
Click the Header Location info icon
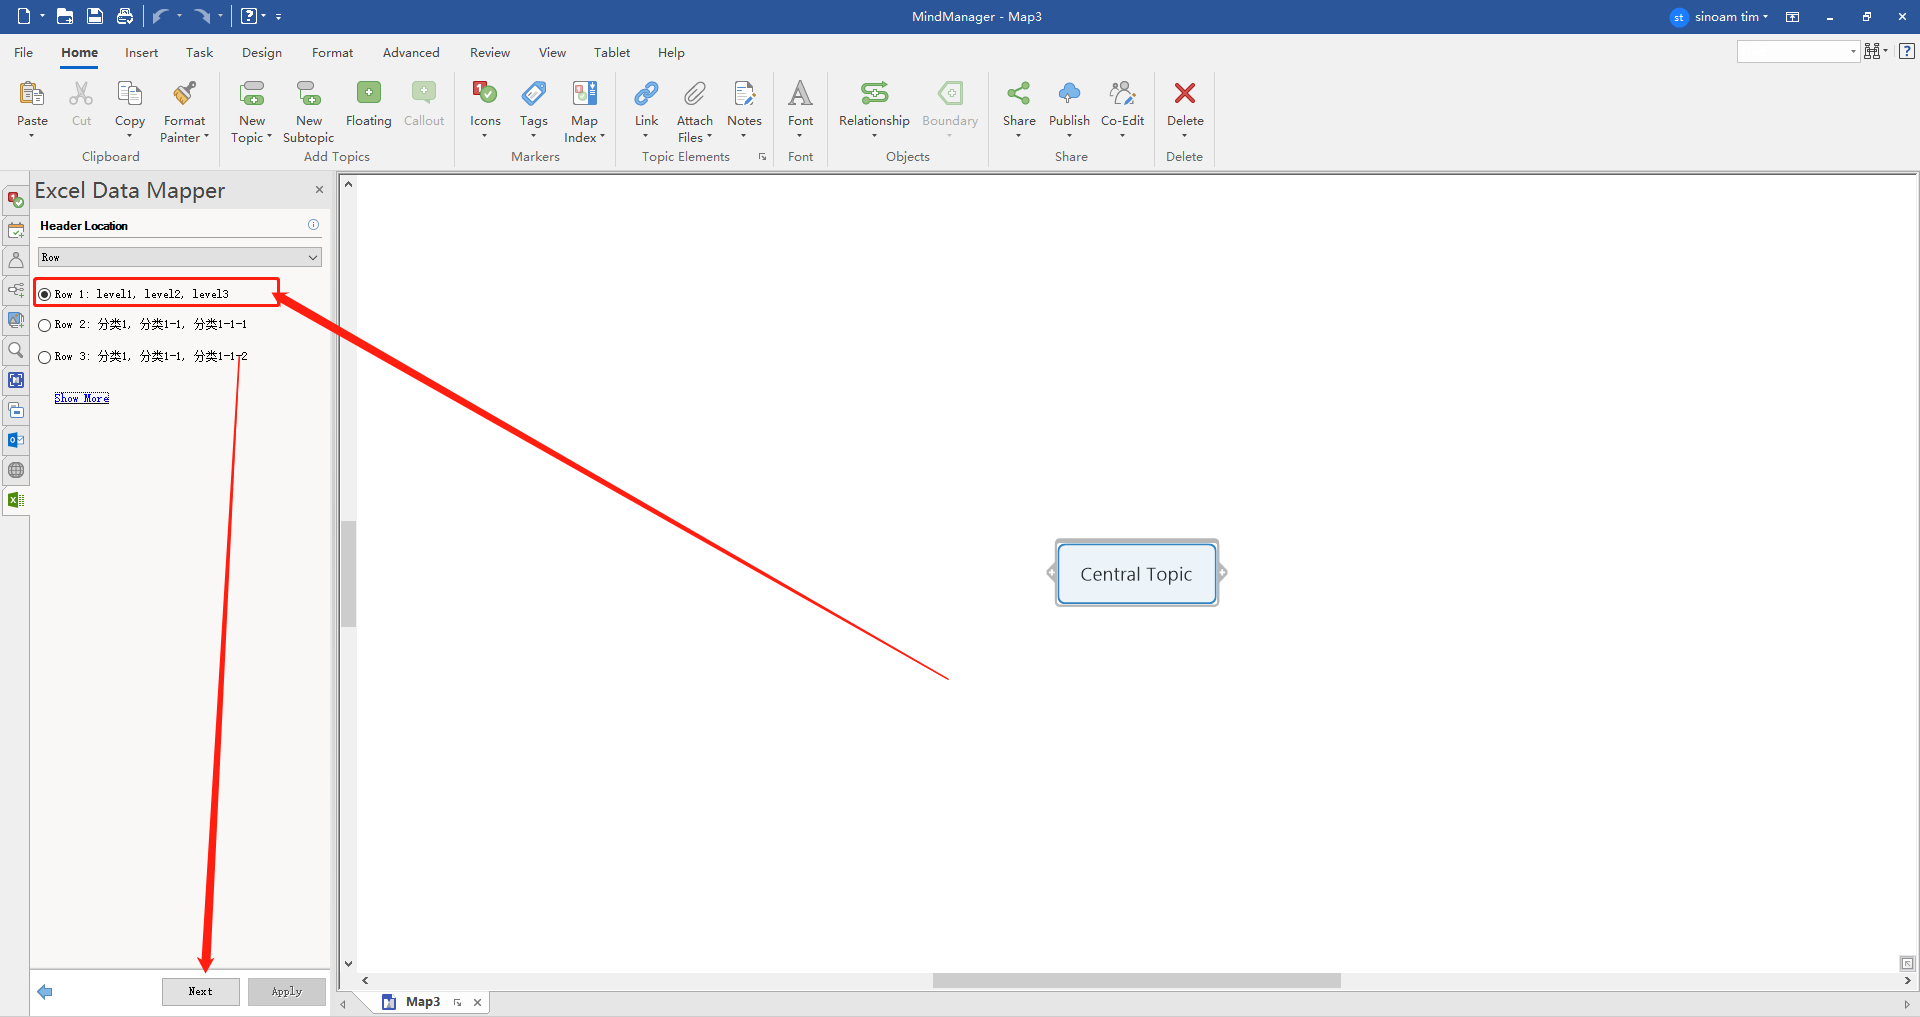click(313, 225)
